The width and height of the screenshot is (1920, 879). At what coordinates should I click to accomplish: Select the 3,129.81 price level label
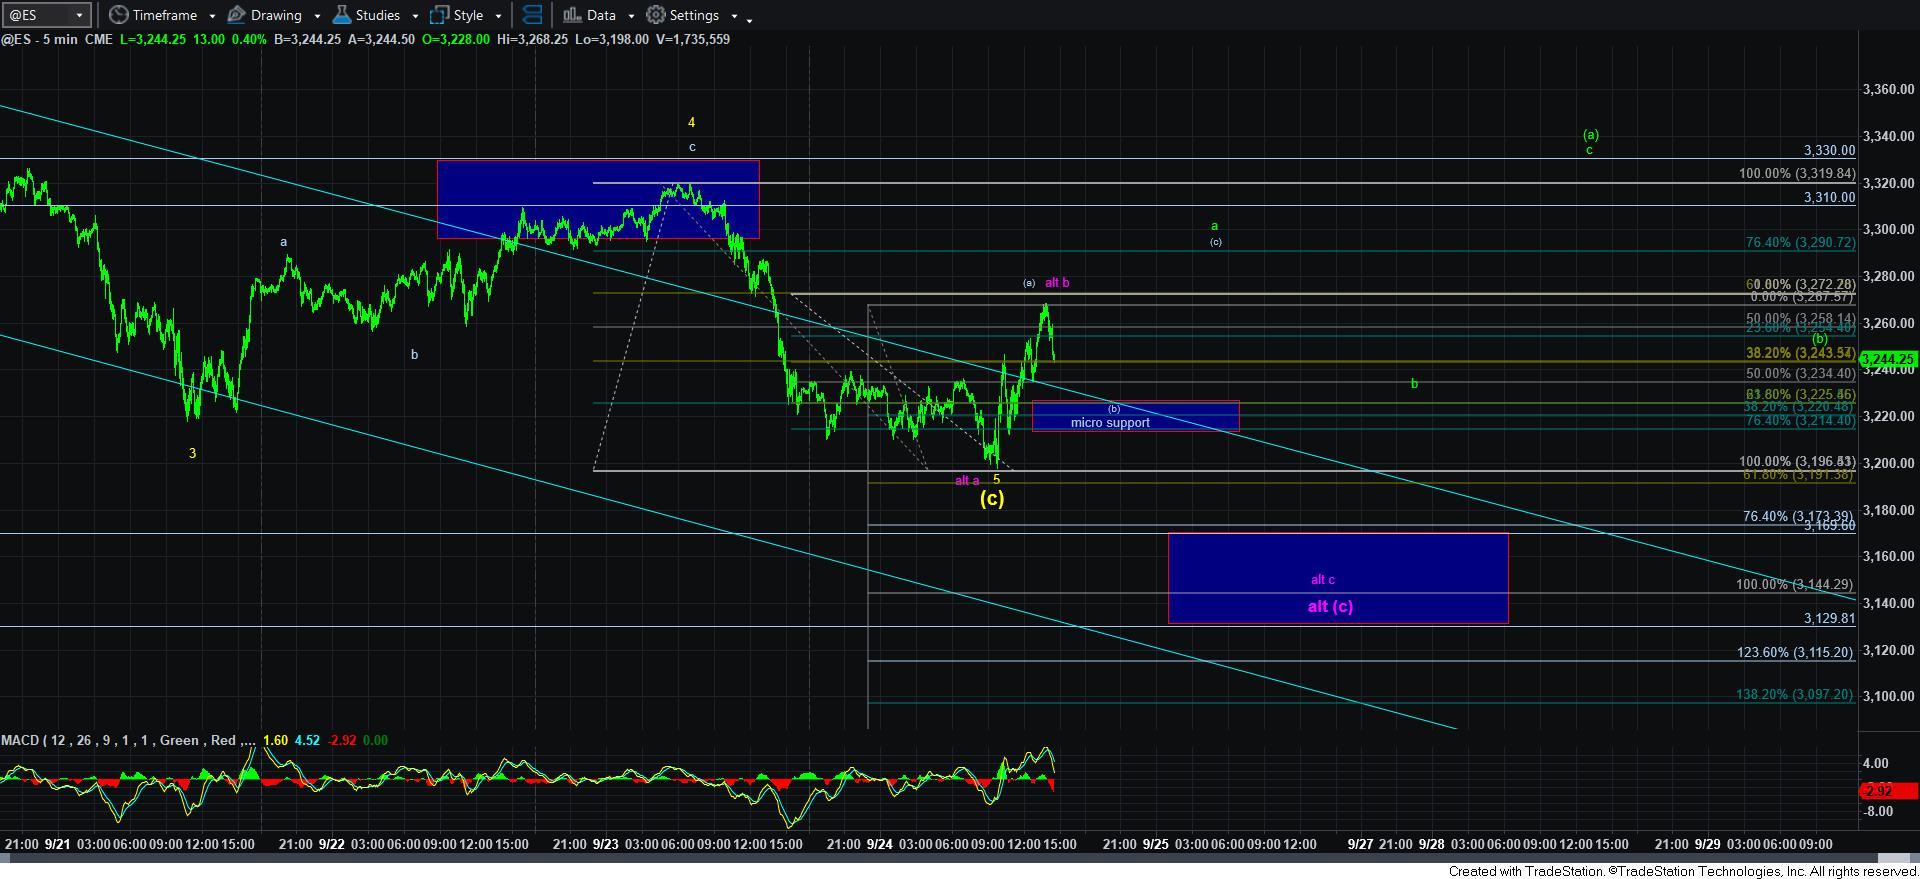tap(1829, 619)
